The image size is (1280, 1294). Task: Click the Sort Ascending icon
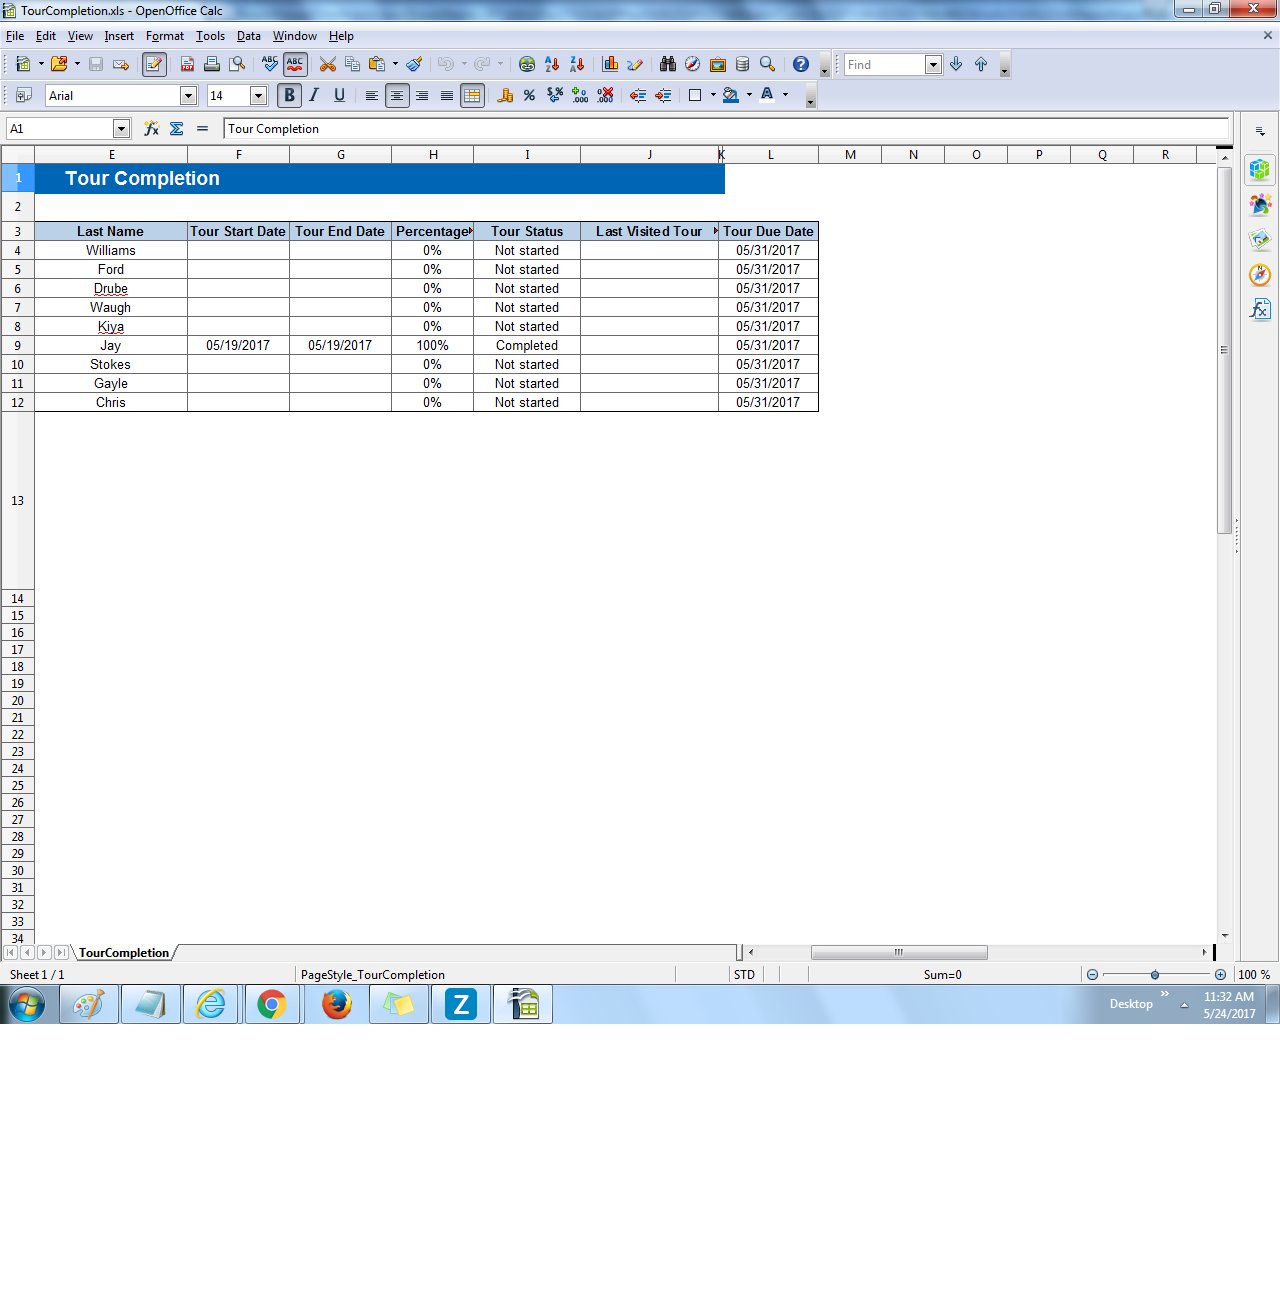(x=552, y=65)
